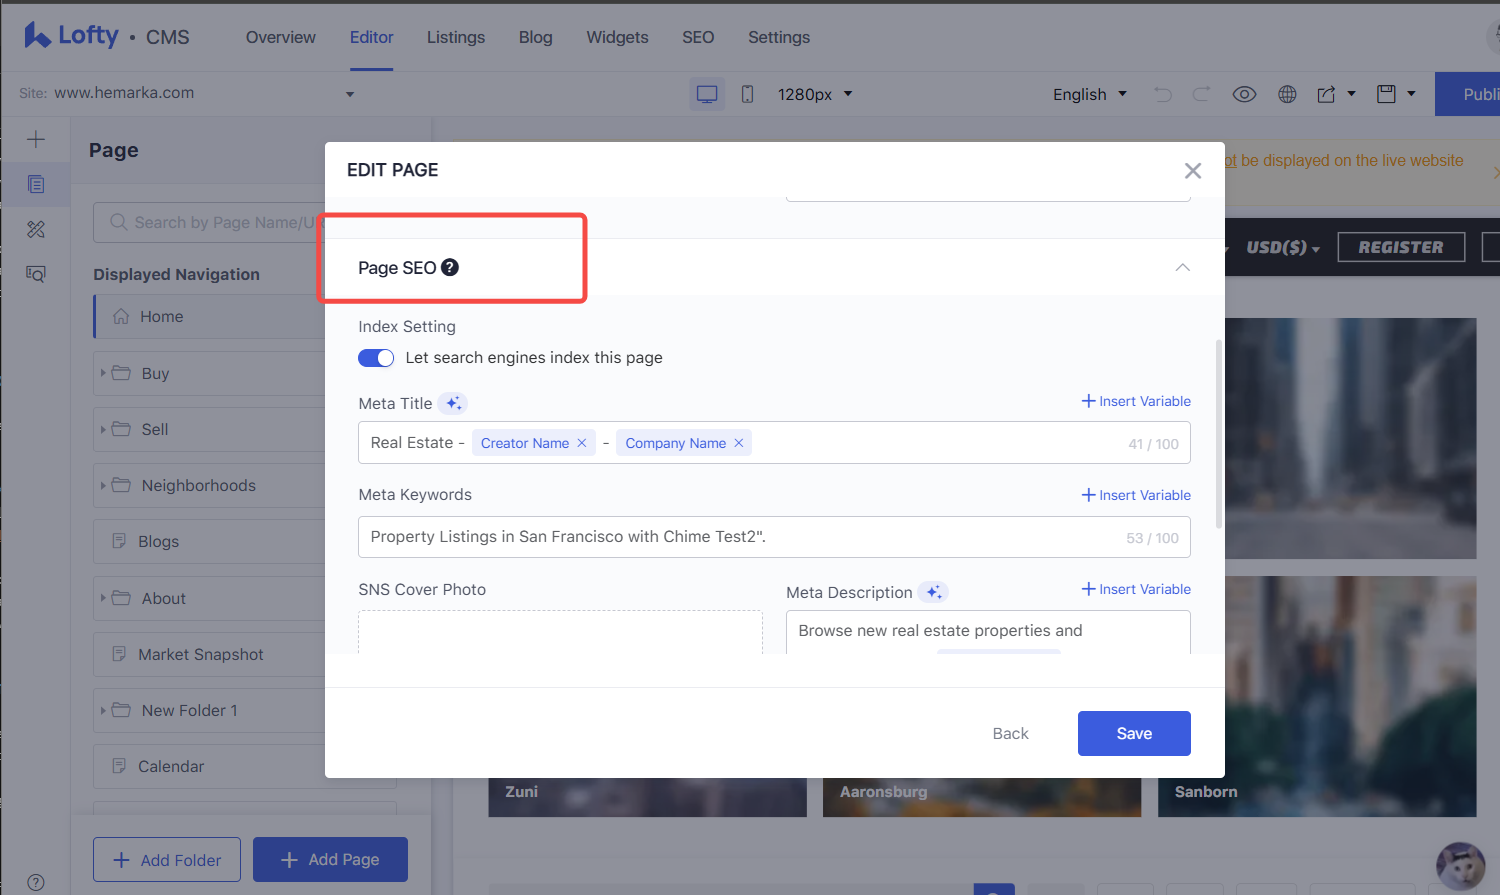Close the Edit Page dialog
Viewport: 1500px width, 895px height.
pos(1193,171)
